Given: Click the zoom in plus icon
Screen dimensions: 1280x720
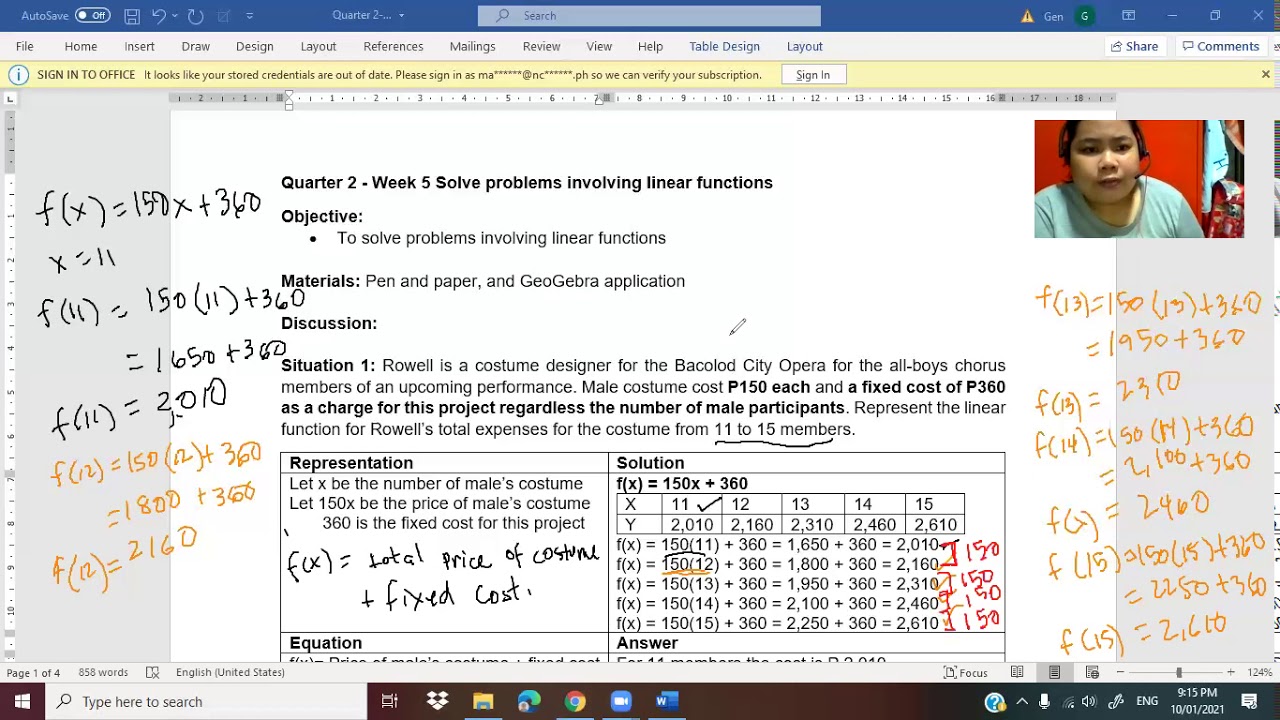Looking at the screenshot, I should 1231,672.
